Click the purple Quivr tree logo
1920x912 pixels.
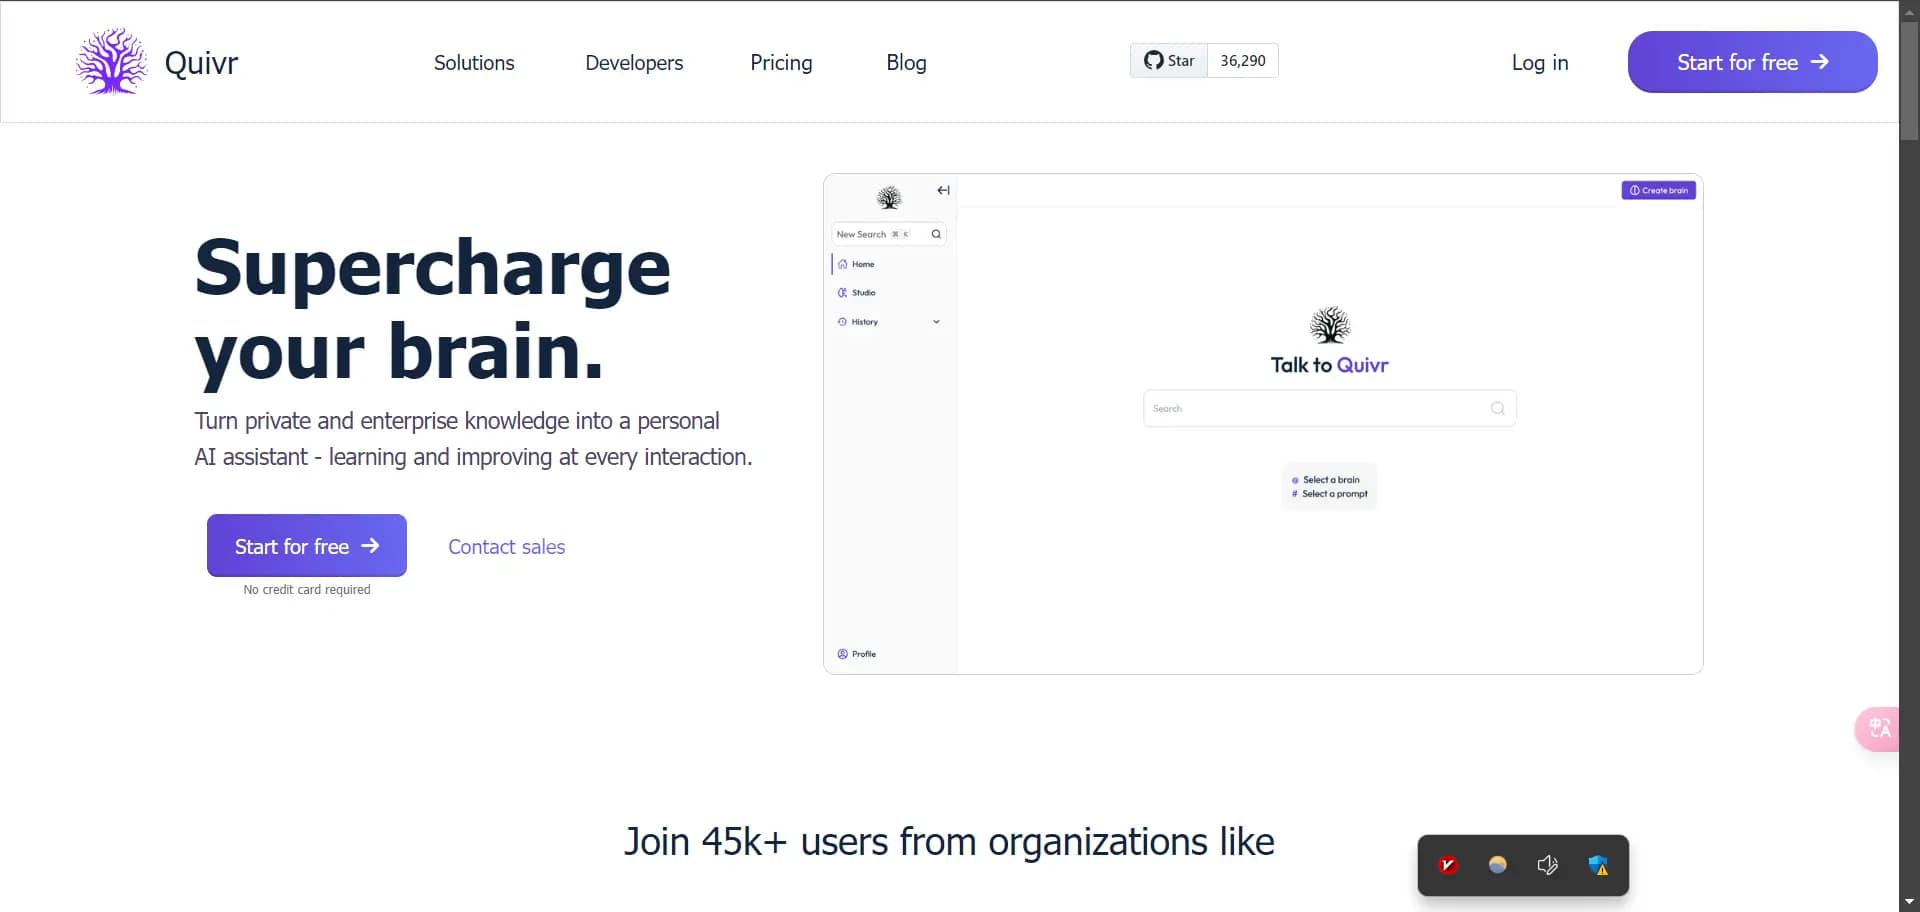coord(111,62)
